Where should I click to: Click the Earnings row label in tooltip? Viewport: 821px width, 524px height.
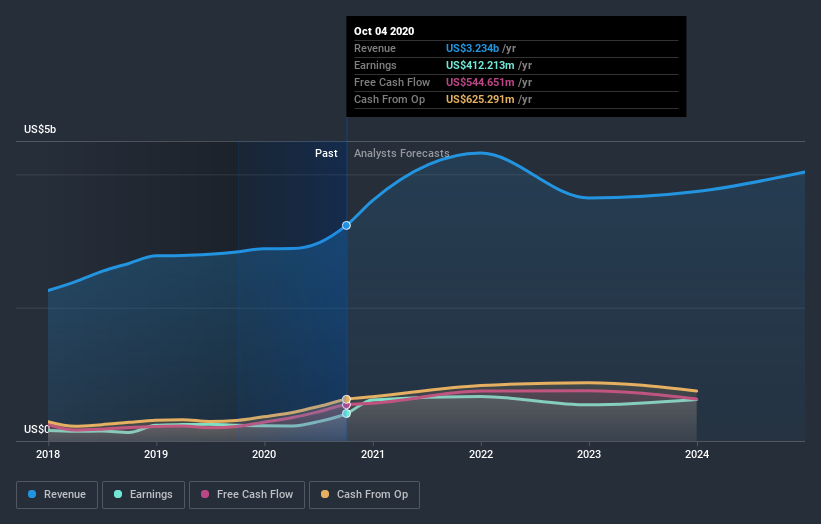(x=375, y=65)
